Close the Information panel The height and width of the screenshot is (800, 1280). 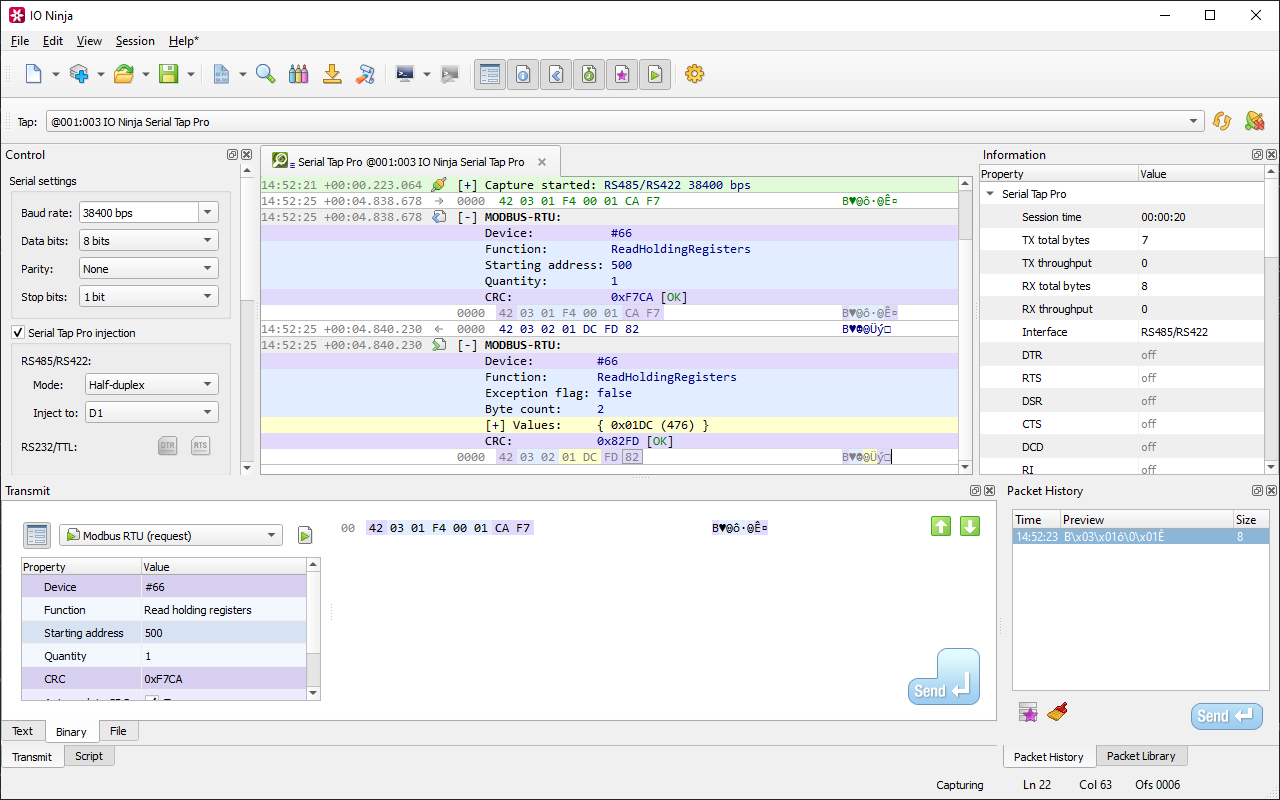1272,155
